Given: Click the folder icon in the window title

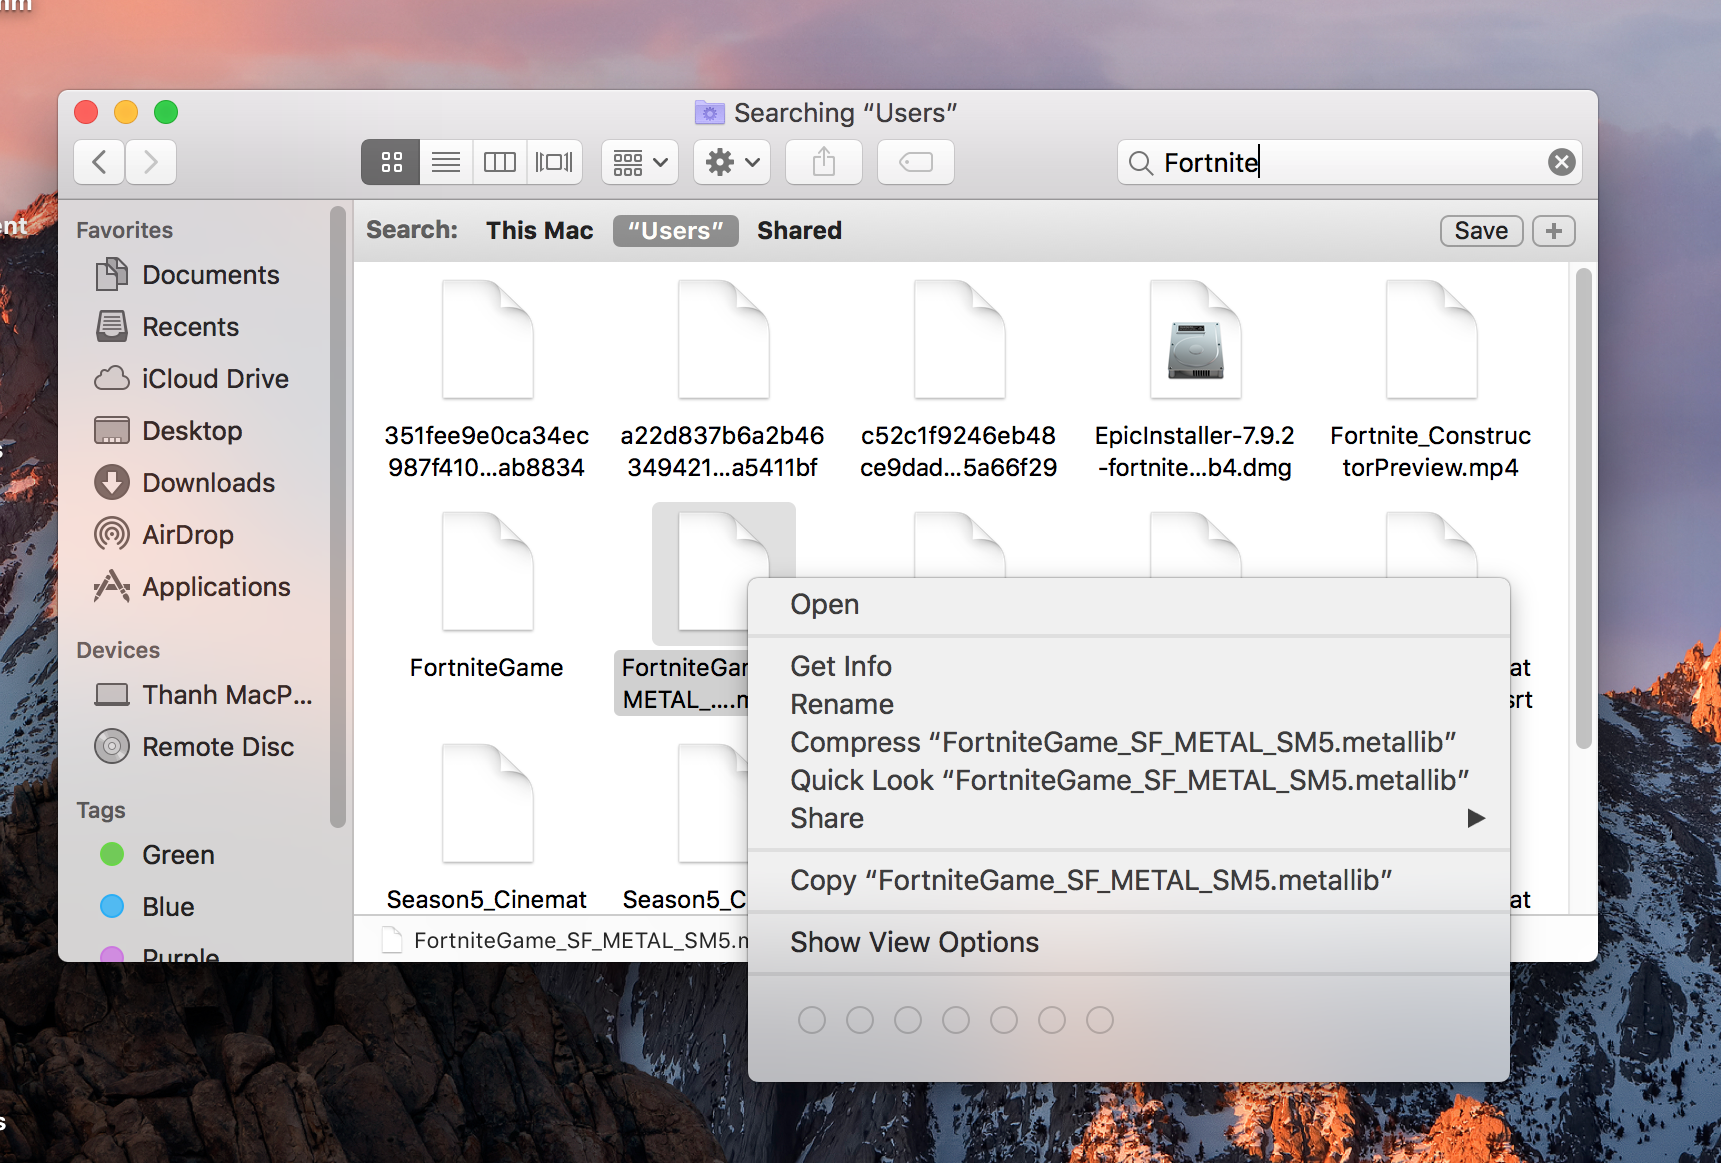Looking at the screenshot, I should tap(710, 112).
